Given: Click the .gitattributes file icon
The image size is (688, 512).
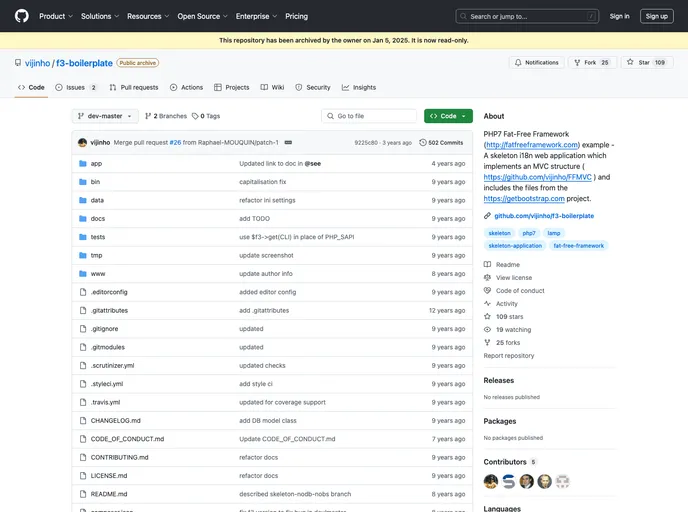Looking at the screenshot, I should pyautogui.click(x=82, y=311).
